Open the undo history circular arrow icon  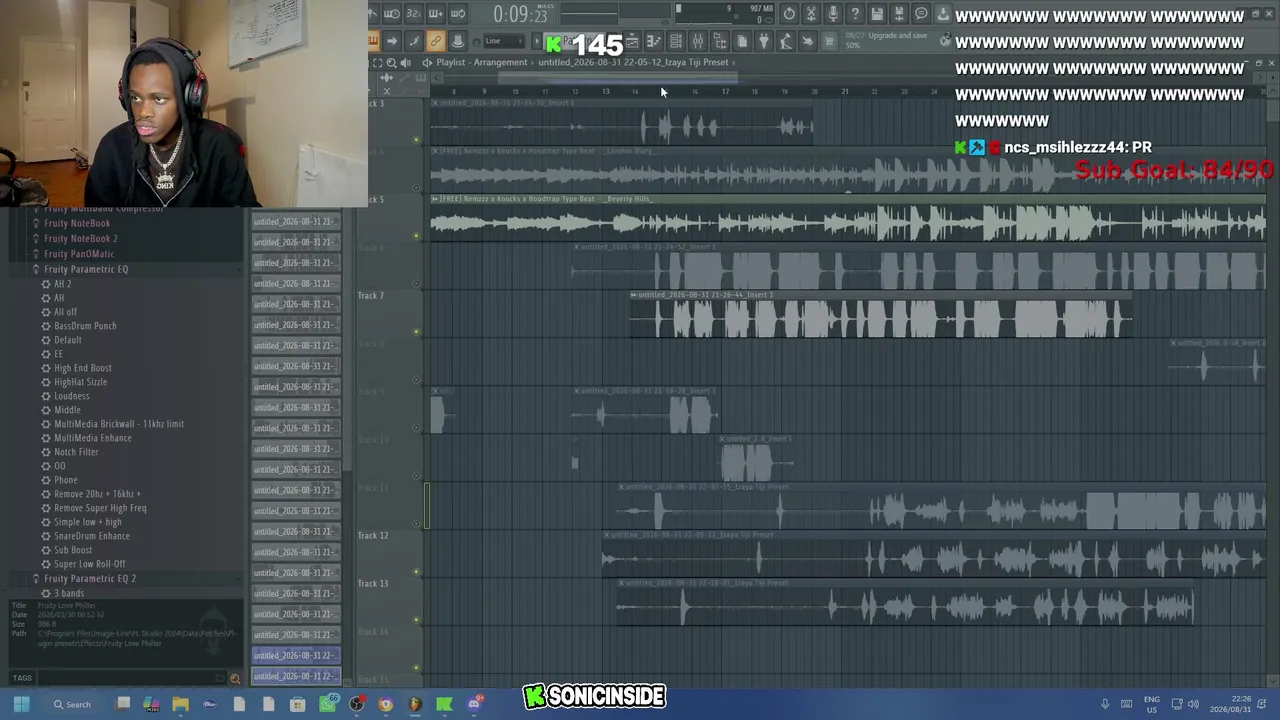click(x=789, y=14)
